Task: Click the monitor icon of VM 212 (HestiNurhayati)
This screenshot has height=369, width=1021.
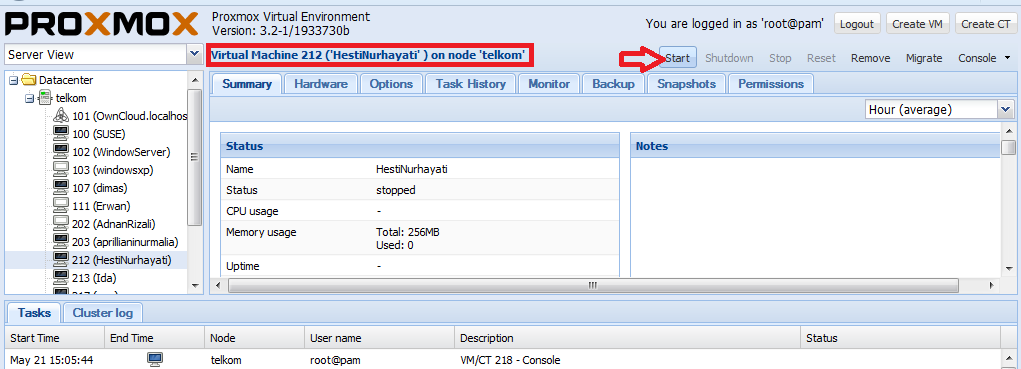Action: pyautogui.click(x=61, y=260)
